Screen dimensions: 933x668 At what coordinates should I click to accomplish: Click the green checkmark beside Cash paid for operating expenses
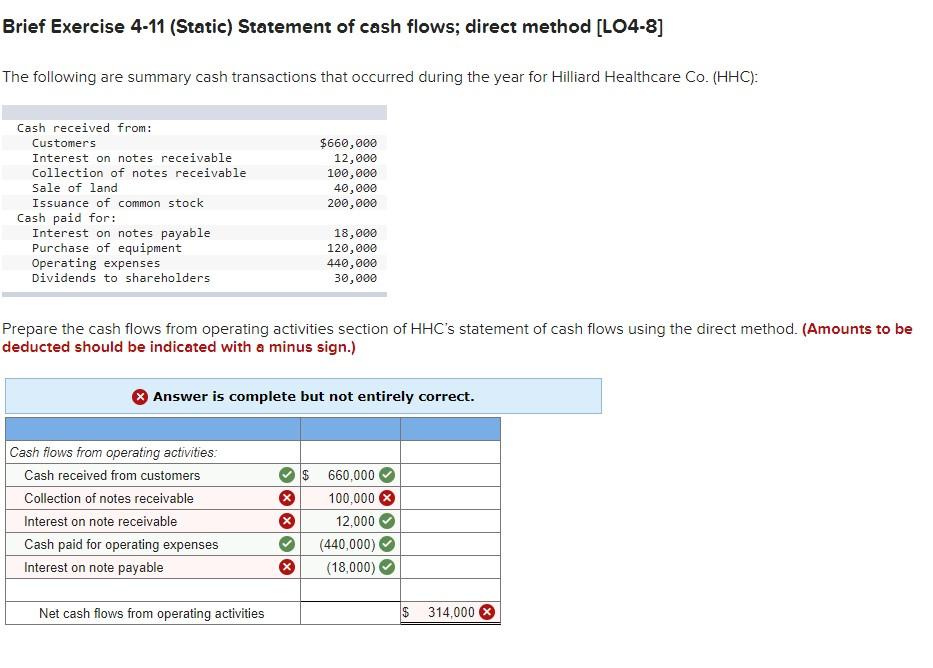[287, 544]
